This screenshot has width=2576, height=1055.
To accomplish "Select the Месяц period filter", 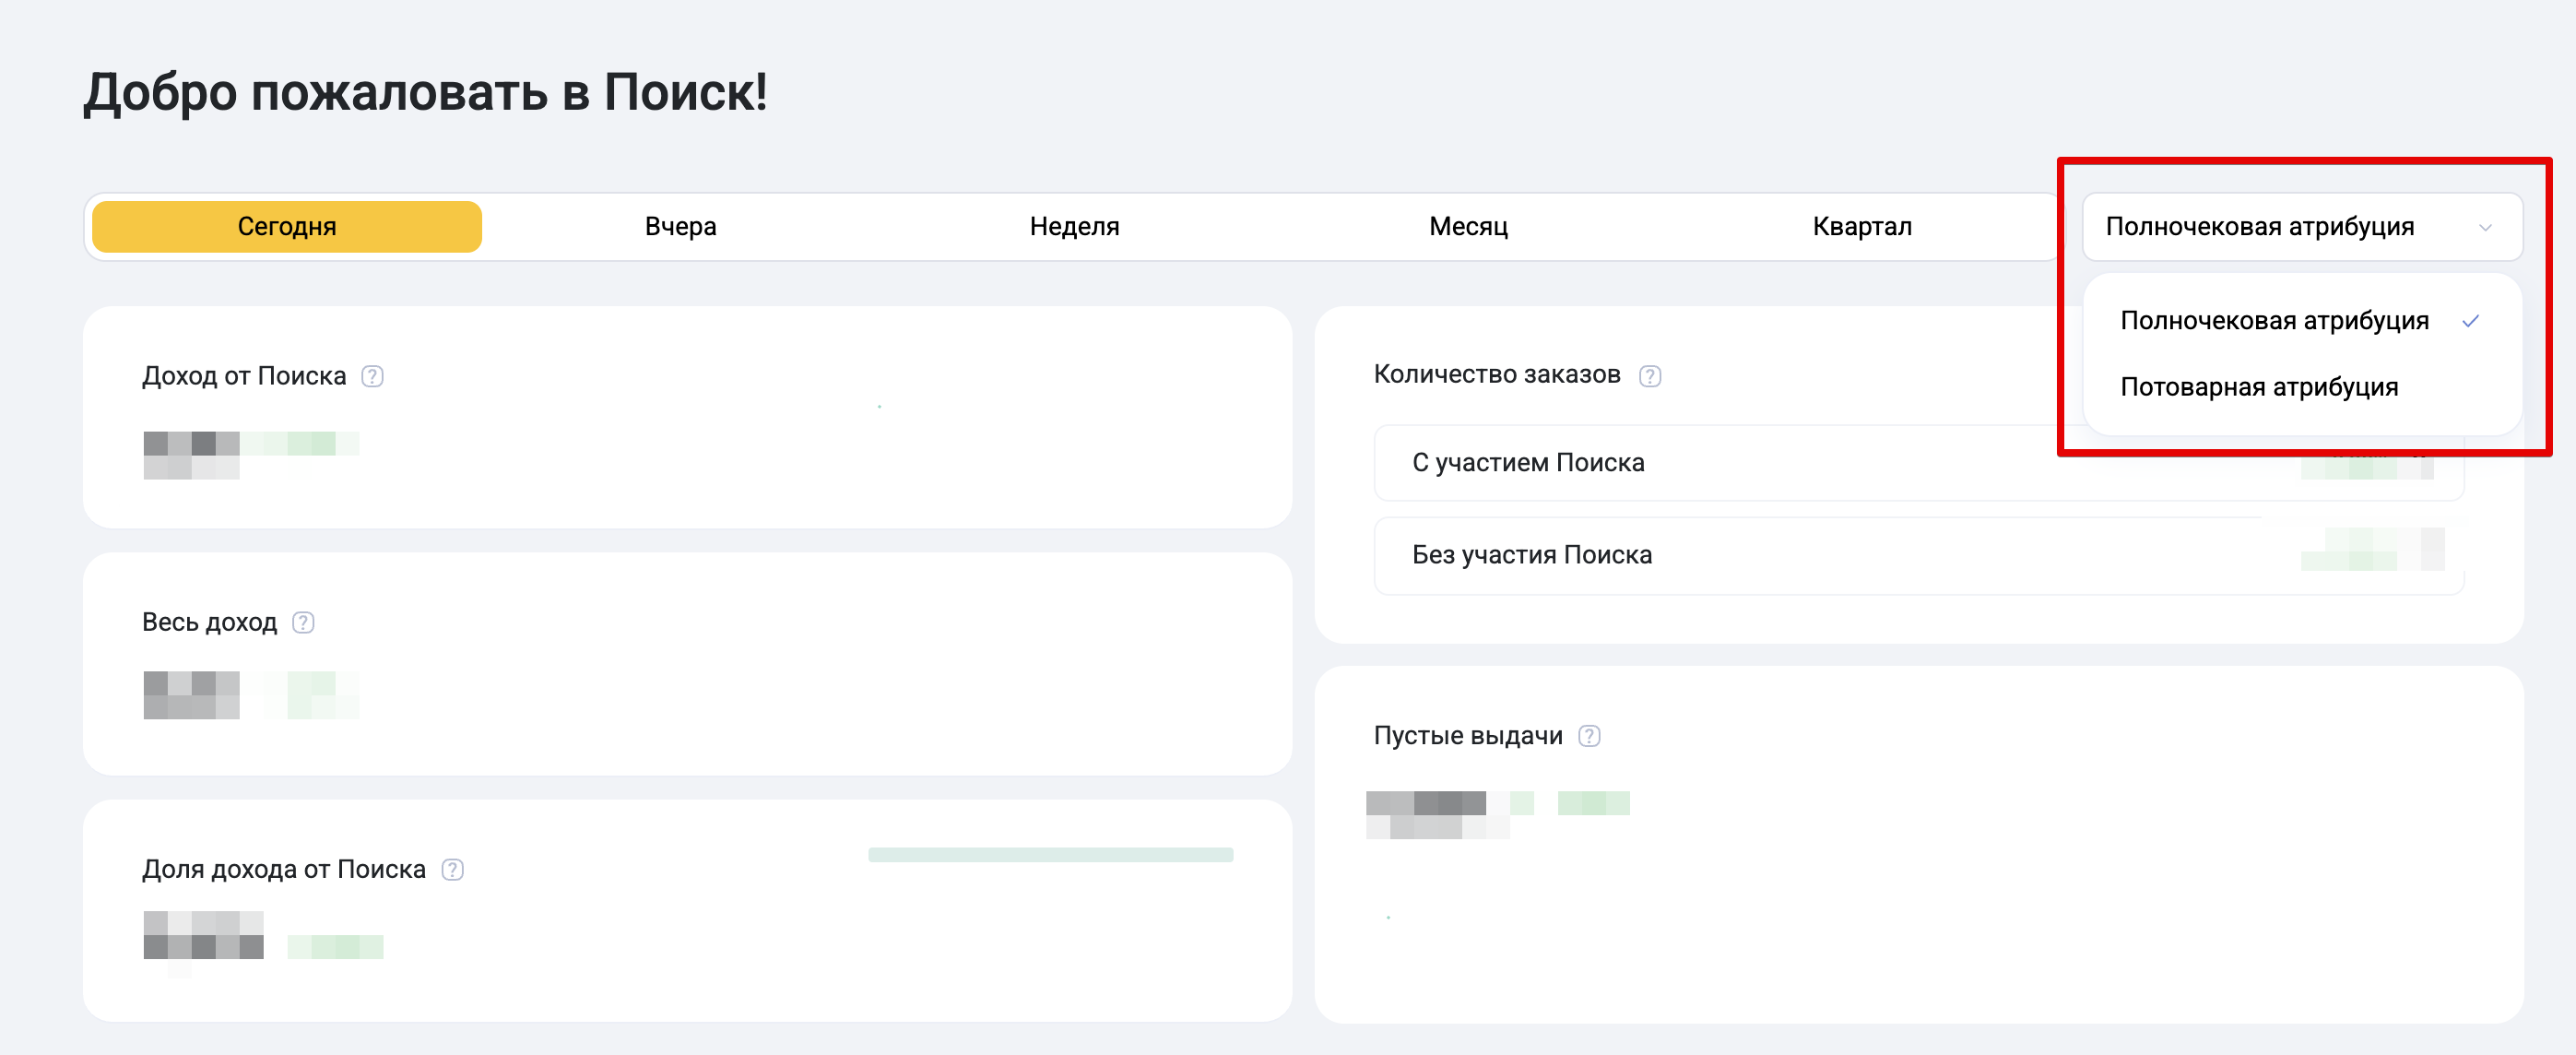I will point(1467,226).
